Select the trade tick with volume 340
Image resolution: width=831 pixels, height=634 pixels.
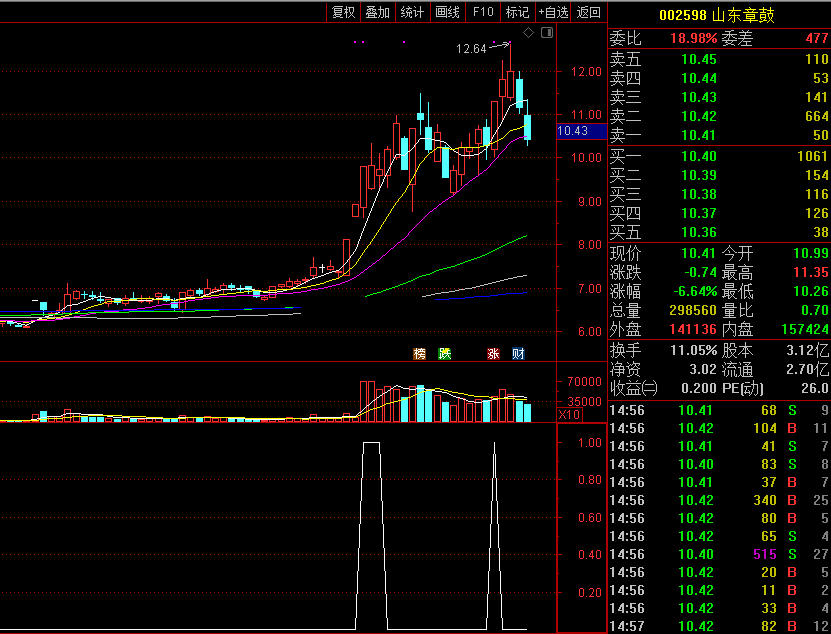pos(719,500)
